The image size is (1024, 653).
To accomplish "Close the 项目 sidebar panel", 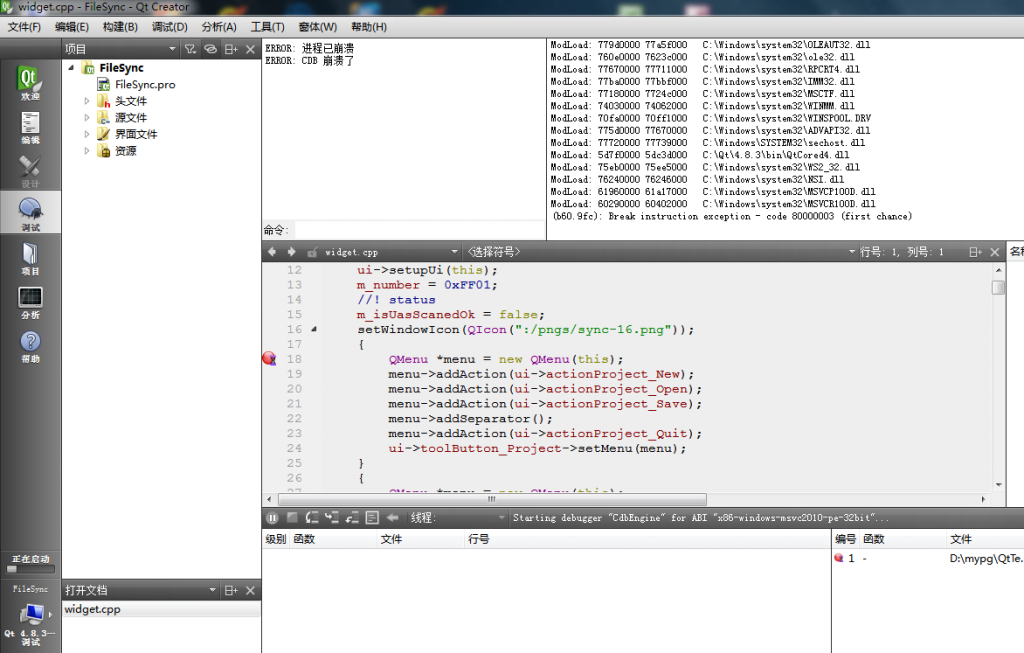I will click(x=250, y=49).
